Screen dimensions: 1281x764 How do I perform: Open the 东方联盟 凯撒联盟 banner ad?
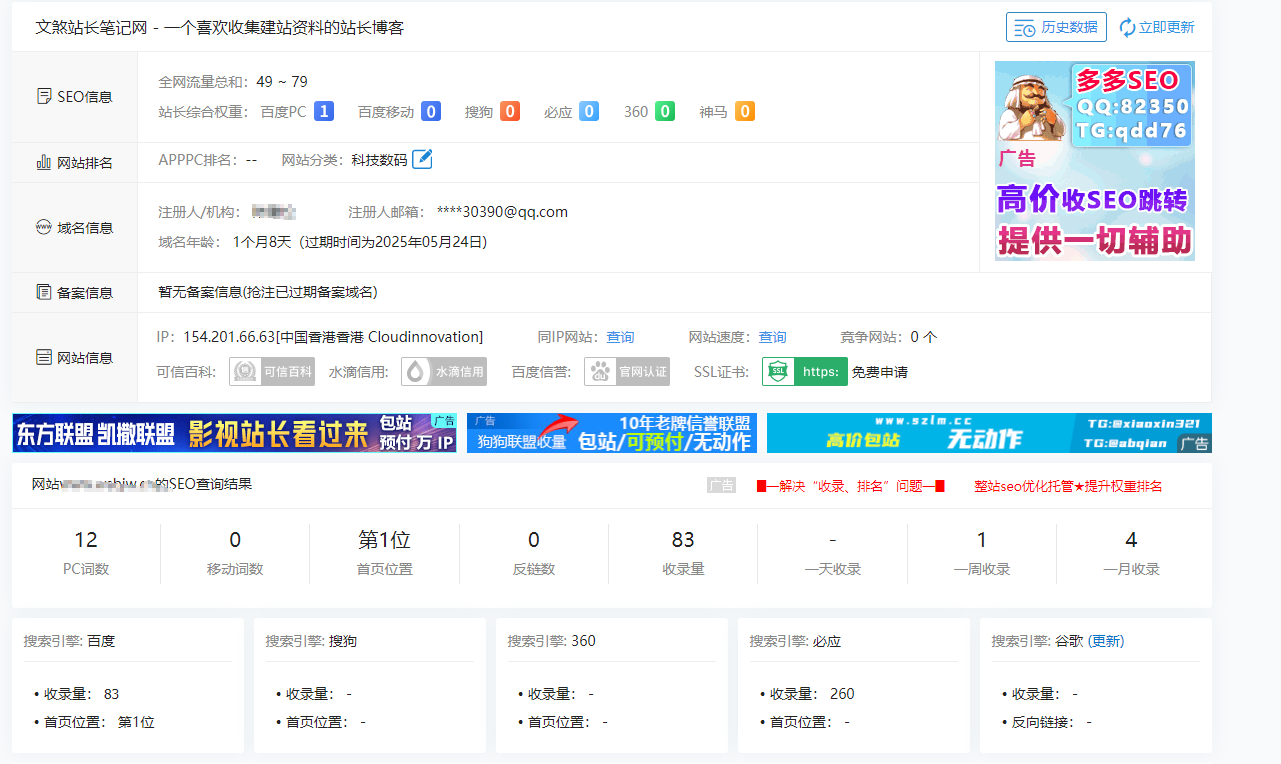235,433
